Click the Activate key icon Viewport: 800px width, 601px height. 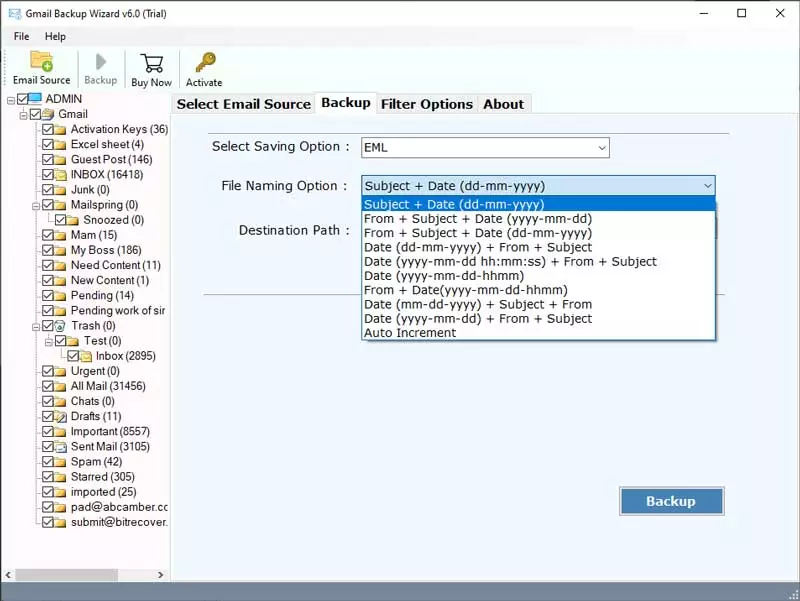click(x=205, y=62)
